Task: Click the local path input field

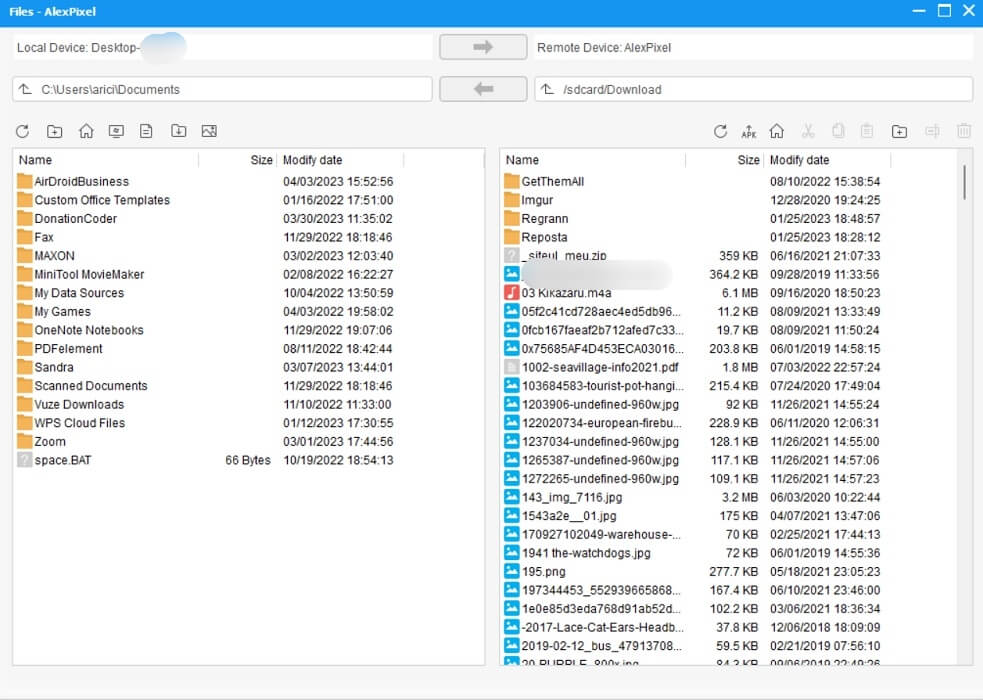Action: (x=220, y=89)
